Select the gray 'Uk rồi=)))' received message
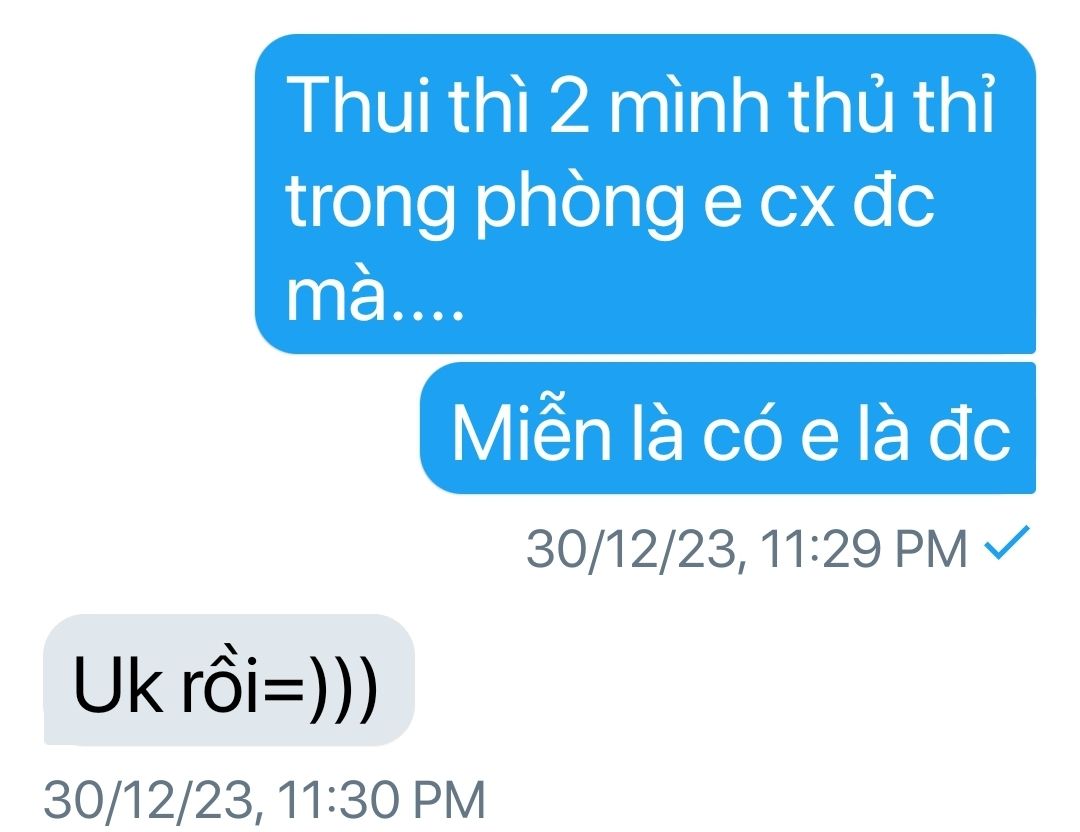 229,680
